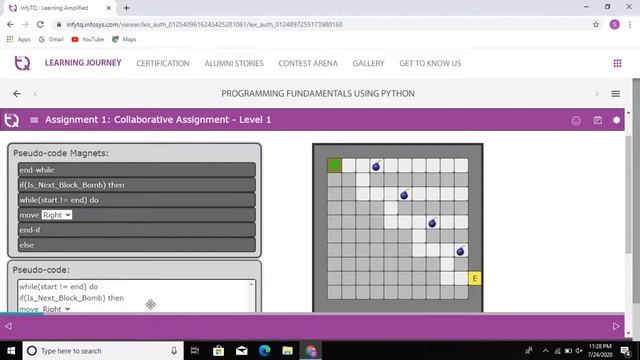Open the move Right dropdown in pseudo-code
640x360 pixels.
coord(56,309)
